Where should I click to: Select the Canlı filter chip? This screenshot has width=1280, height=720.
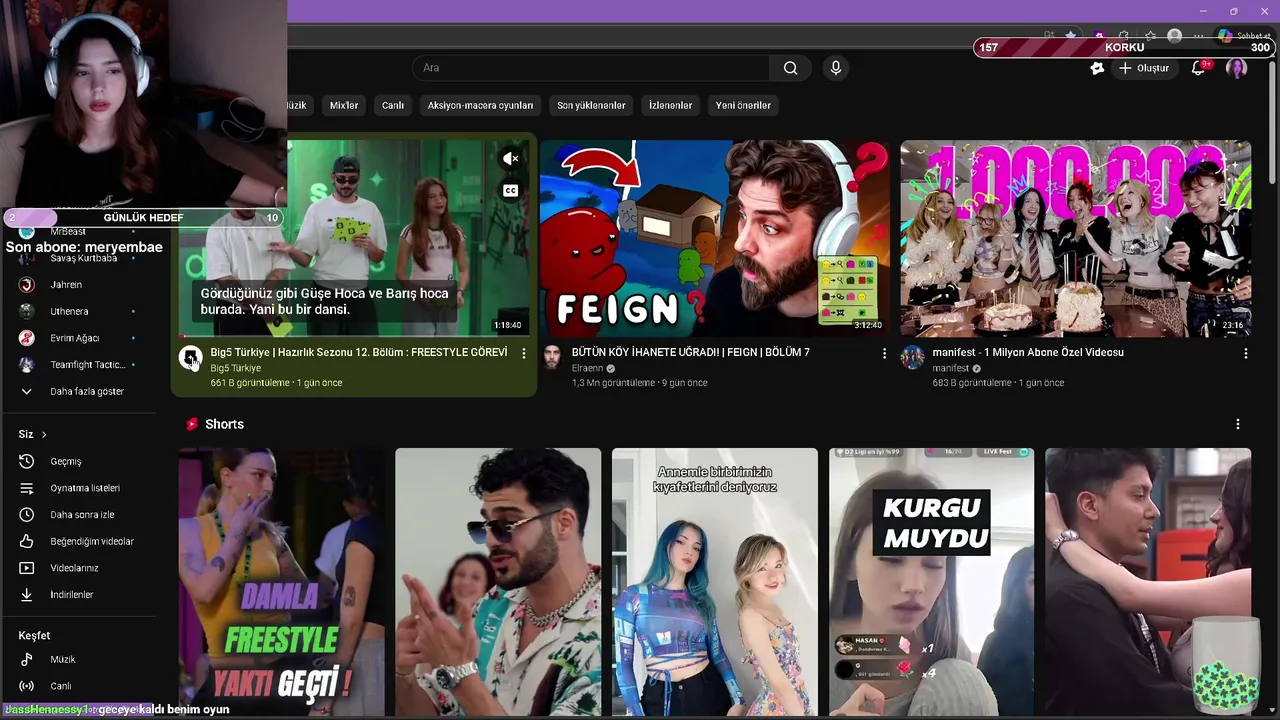(393, 105)
